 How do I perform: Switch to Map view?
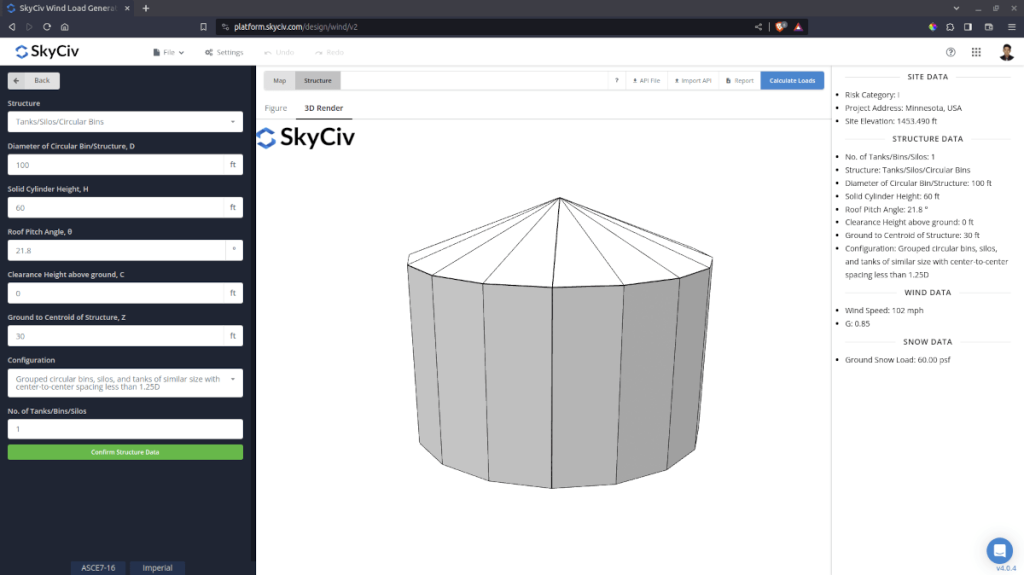(279, 80)
